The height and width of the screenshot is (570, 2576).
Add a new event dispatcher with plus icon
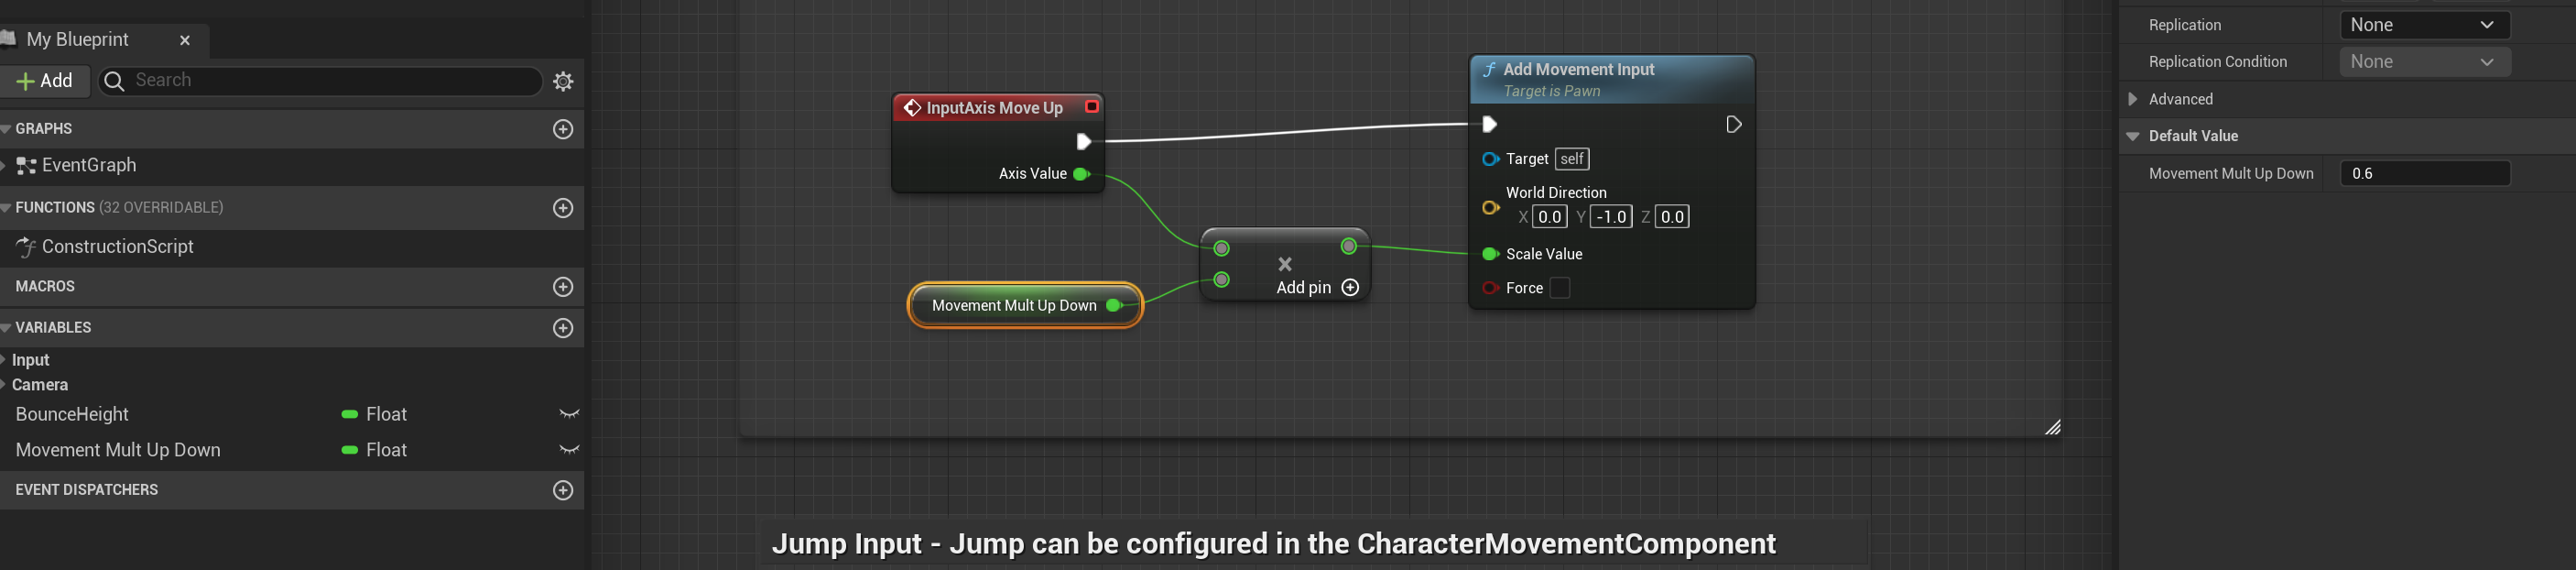coord(563,490)
